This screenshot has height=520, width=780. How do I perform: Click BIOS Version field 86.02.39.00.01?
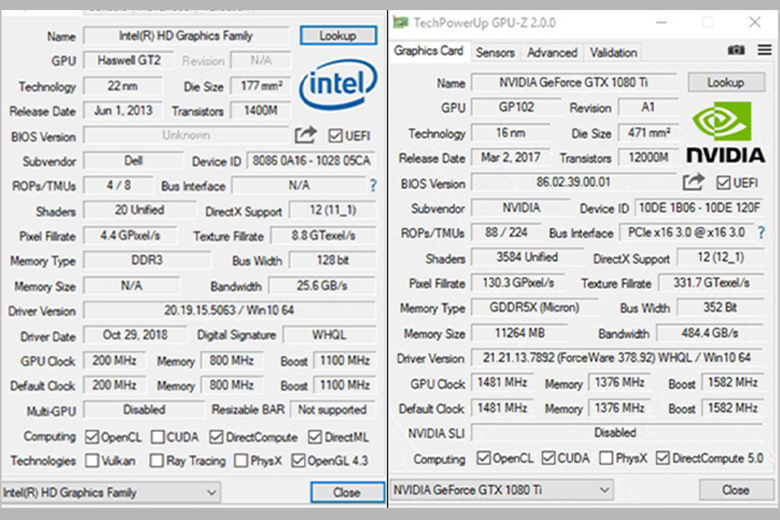coord(574,182)
